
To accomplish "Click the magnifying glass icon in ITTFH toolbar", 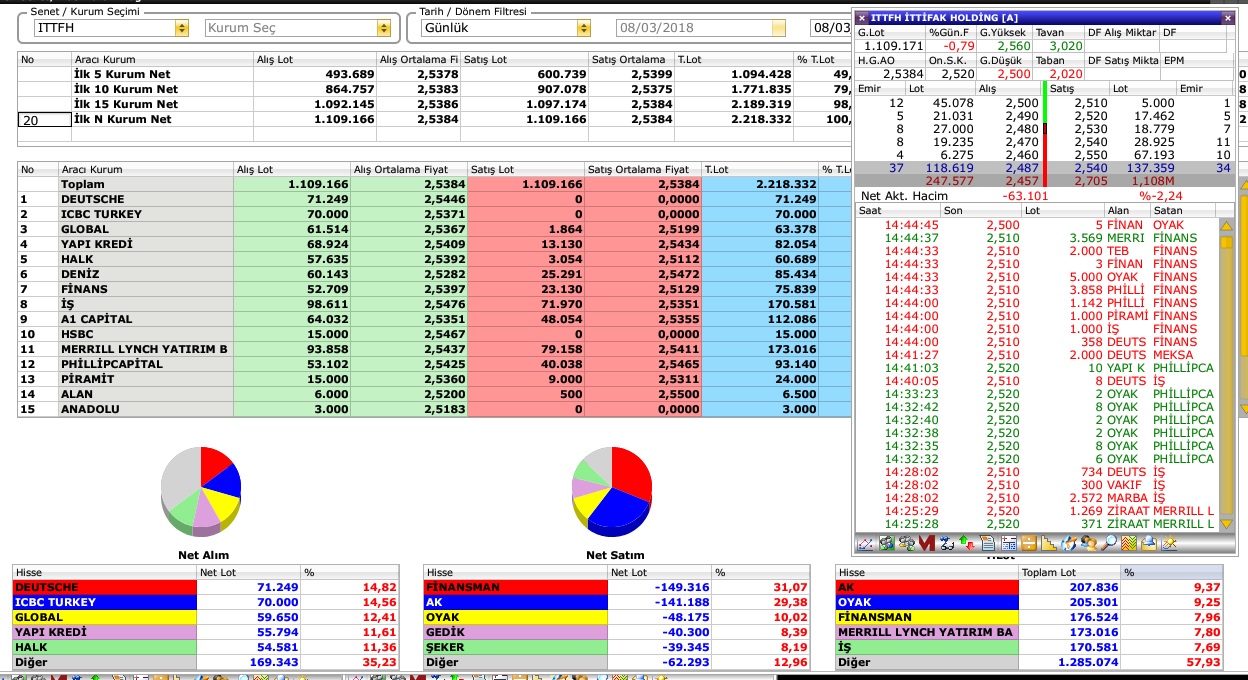I will (x=1109, y=544).
